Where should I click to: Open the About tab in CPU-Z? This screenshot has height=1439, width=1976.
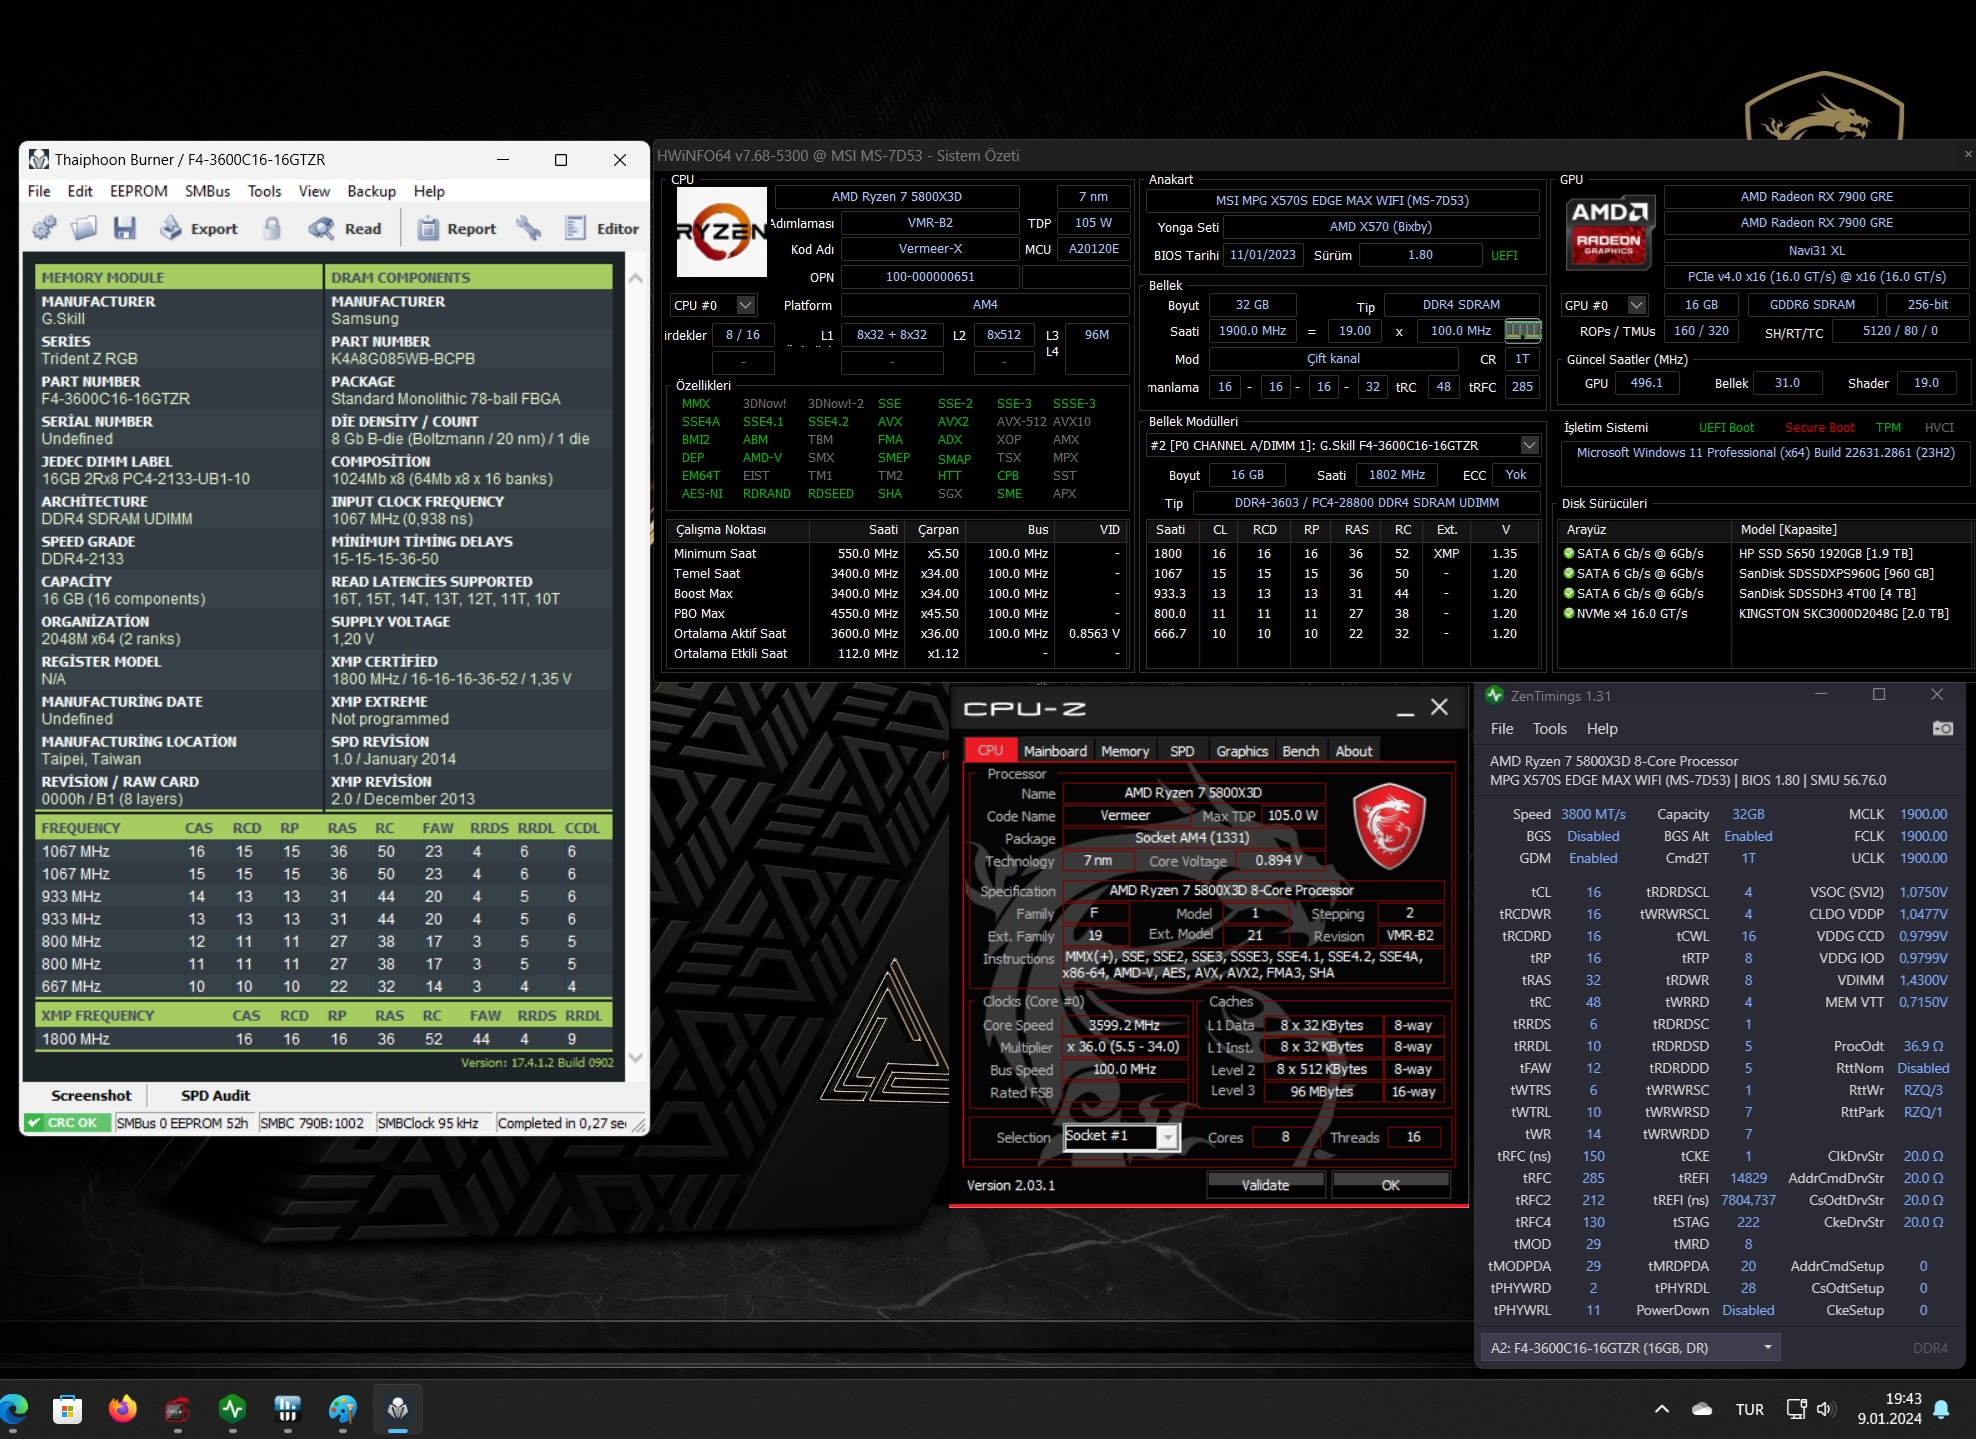1354,751
